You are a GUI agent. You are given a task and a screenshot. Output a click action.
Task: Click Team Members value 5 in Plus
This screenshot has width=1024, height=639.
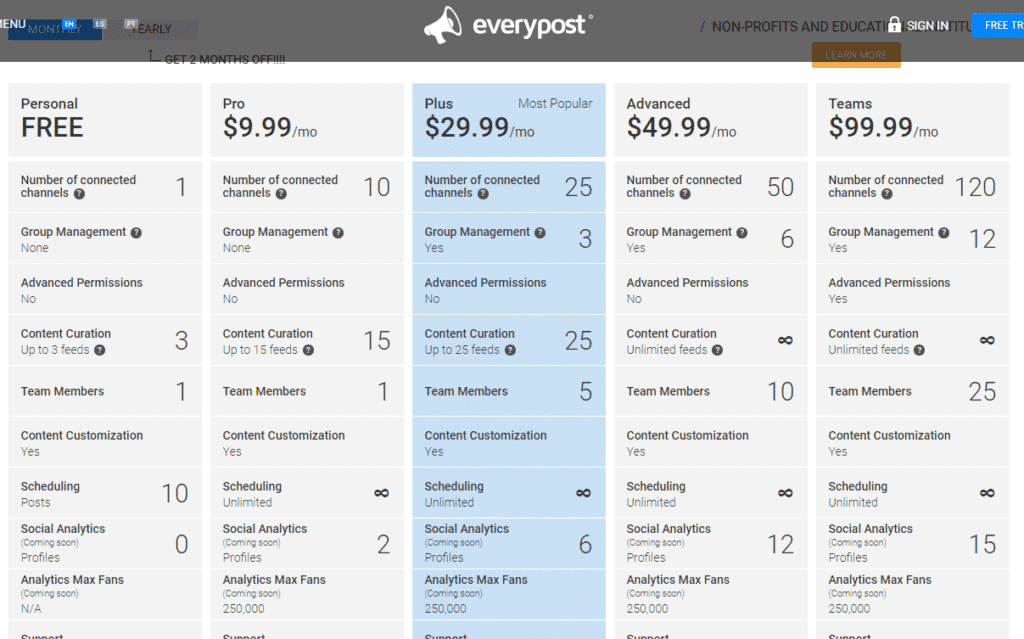[x=586, y=391]
